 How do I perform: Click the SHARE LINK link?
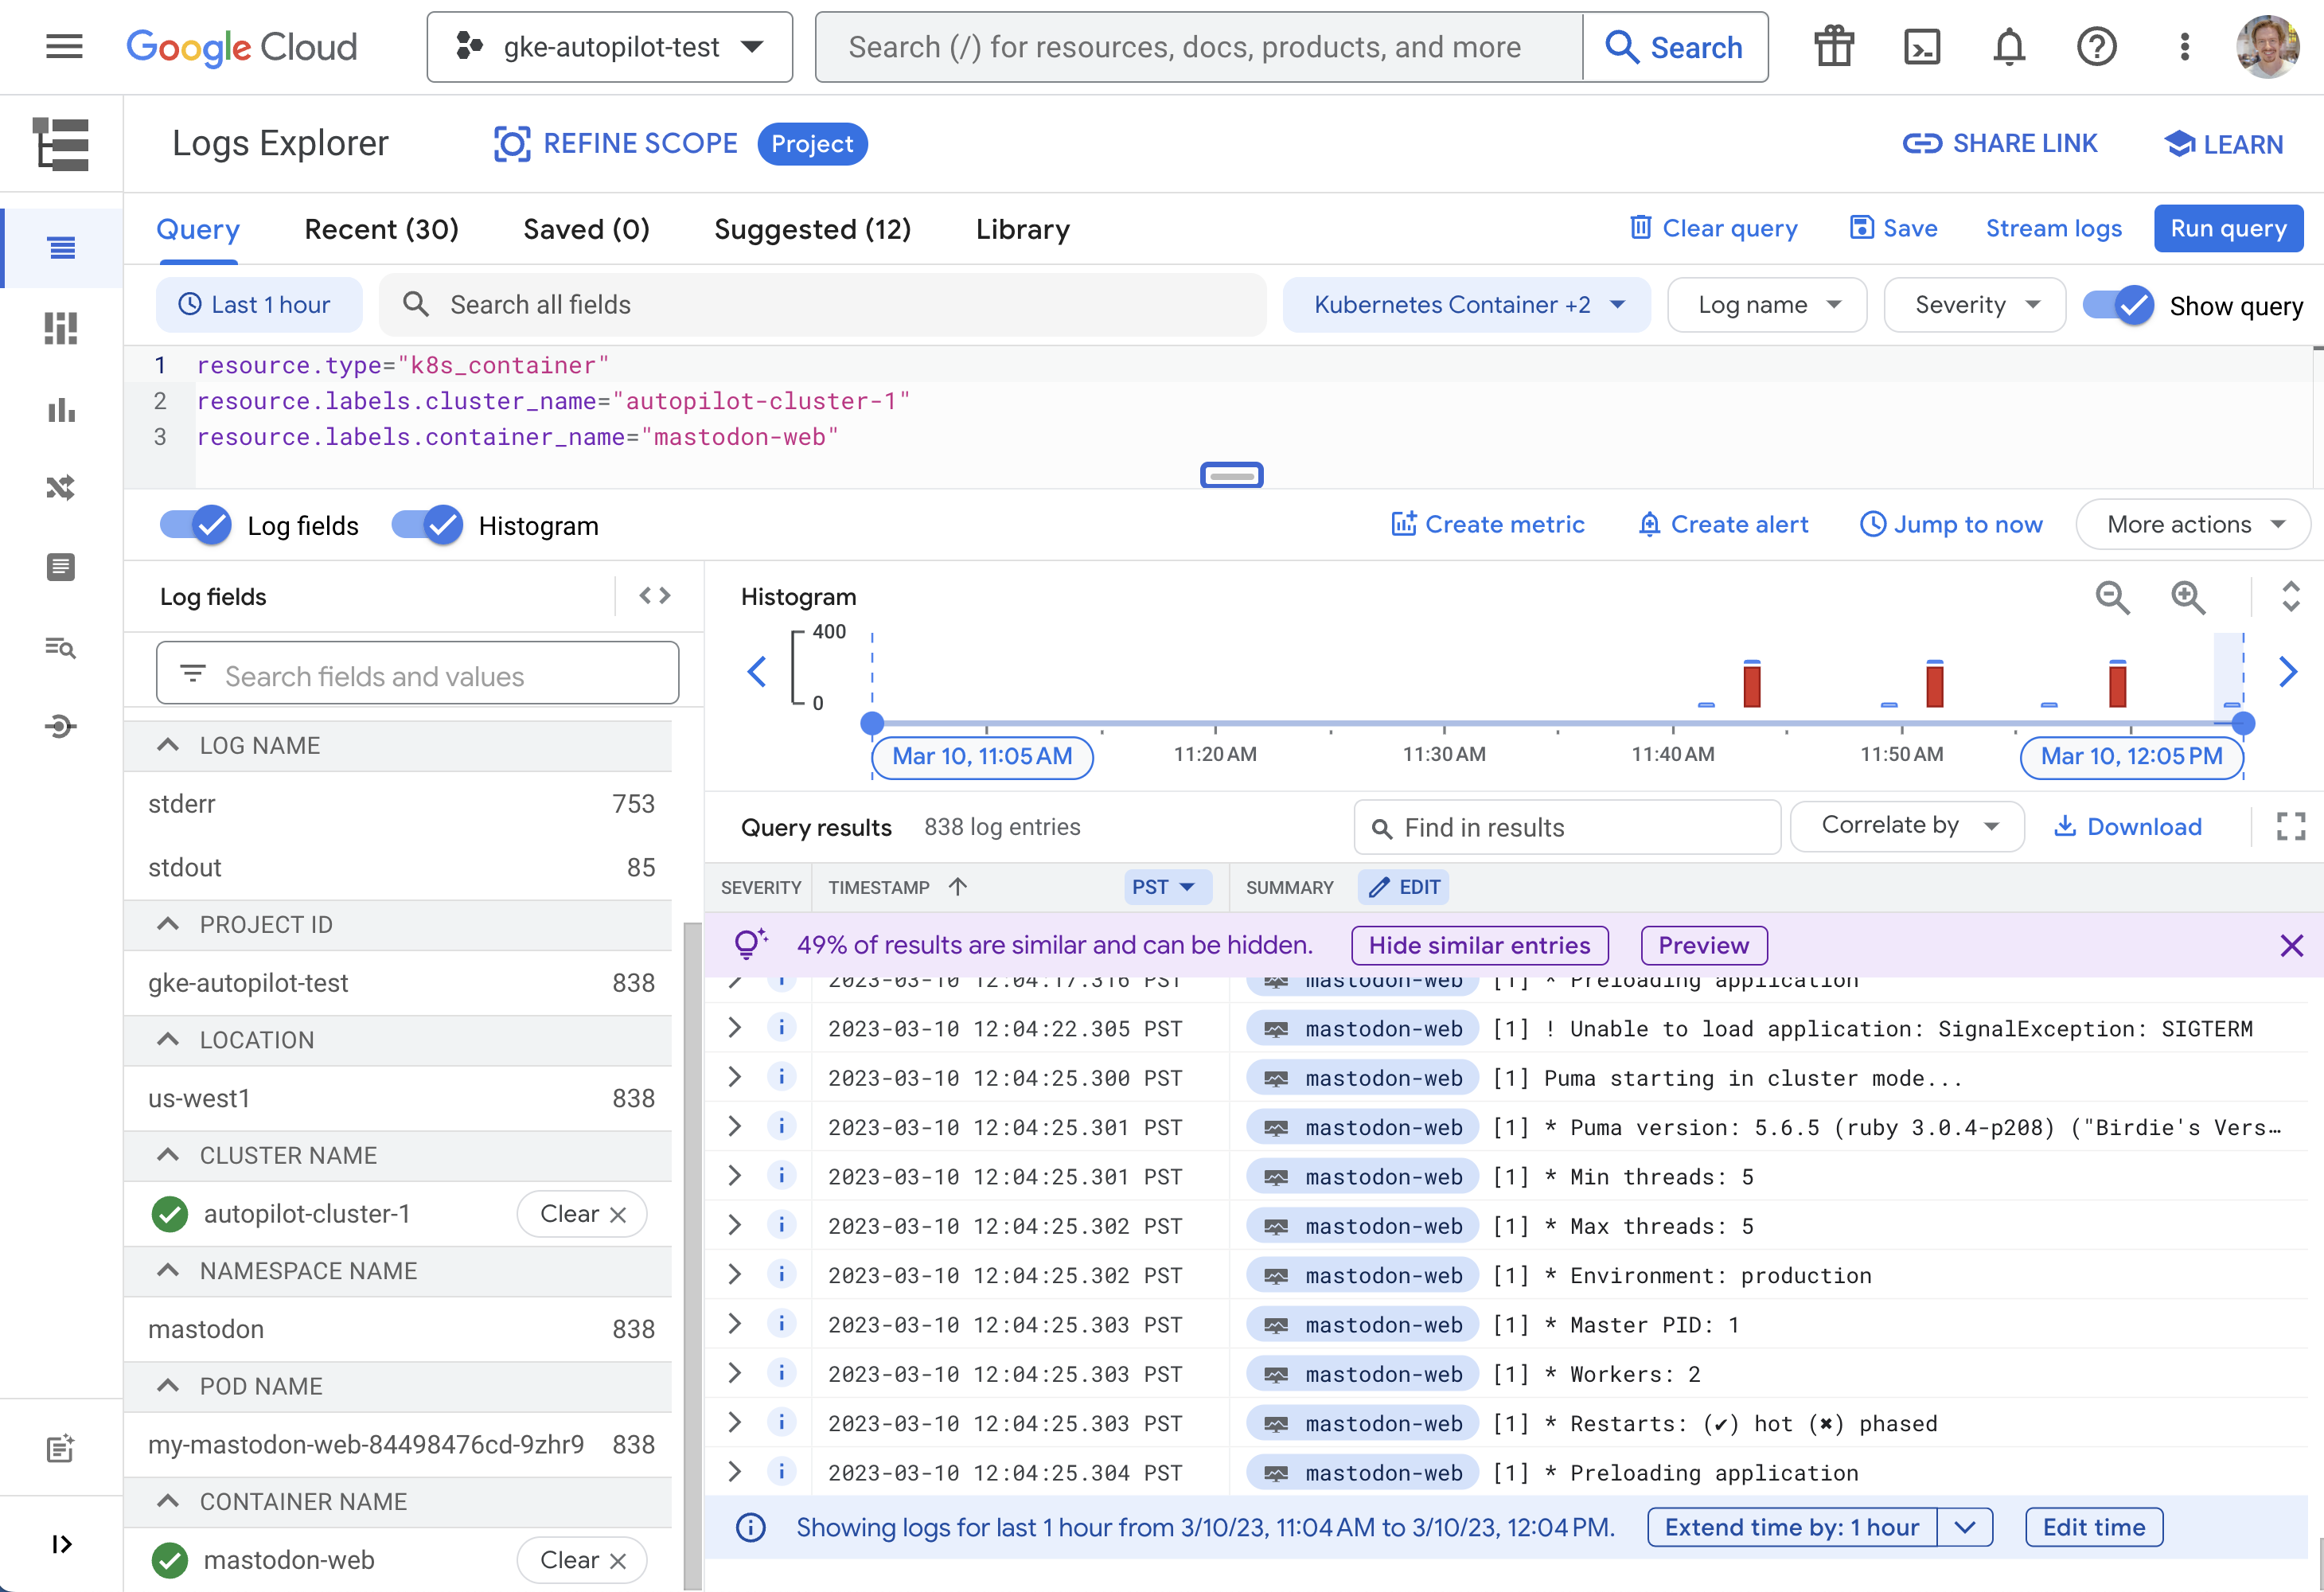[x=1999, y=144]
